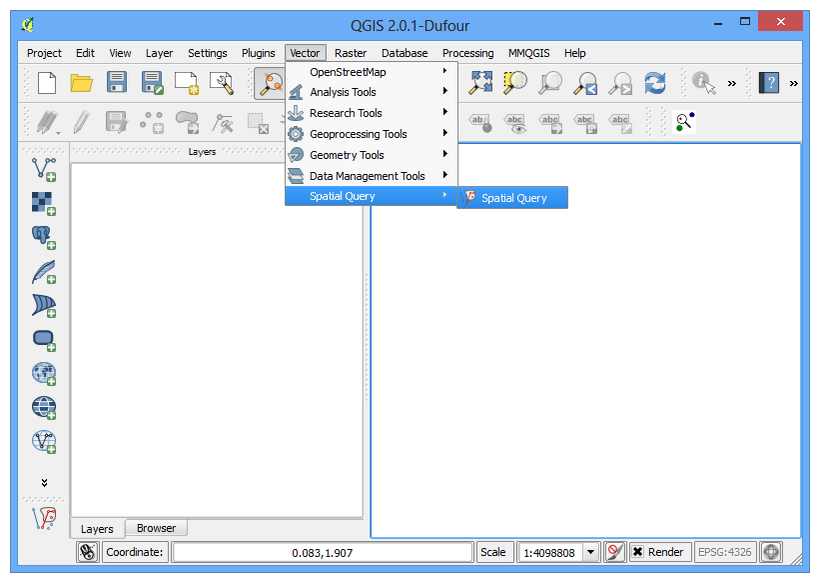Click the Scale value field 1:4098808
The height and width of the screenshot is (583, 820).
click(x=550, y=553)
